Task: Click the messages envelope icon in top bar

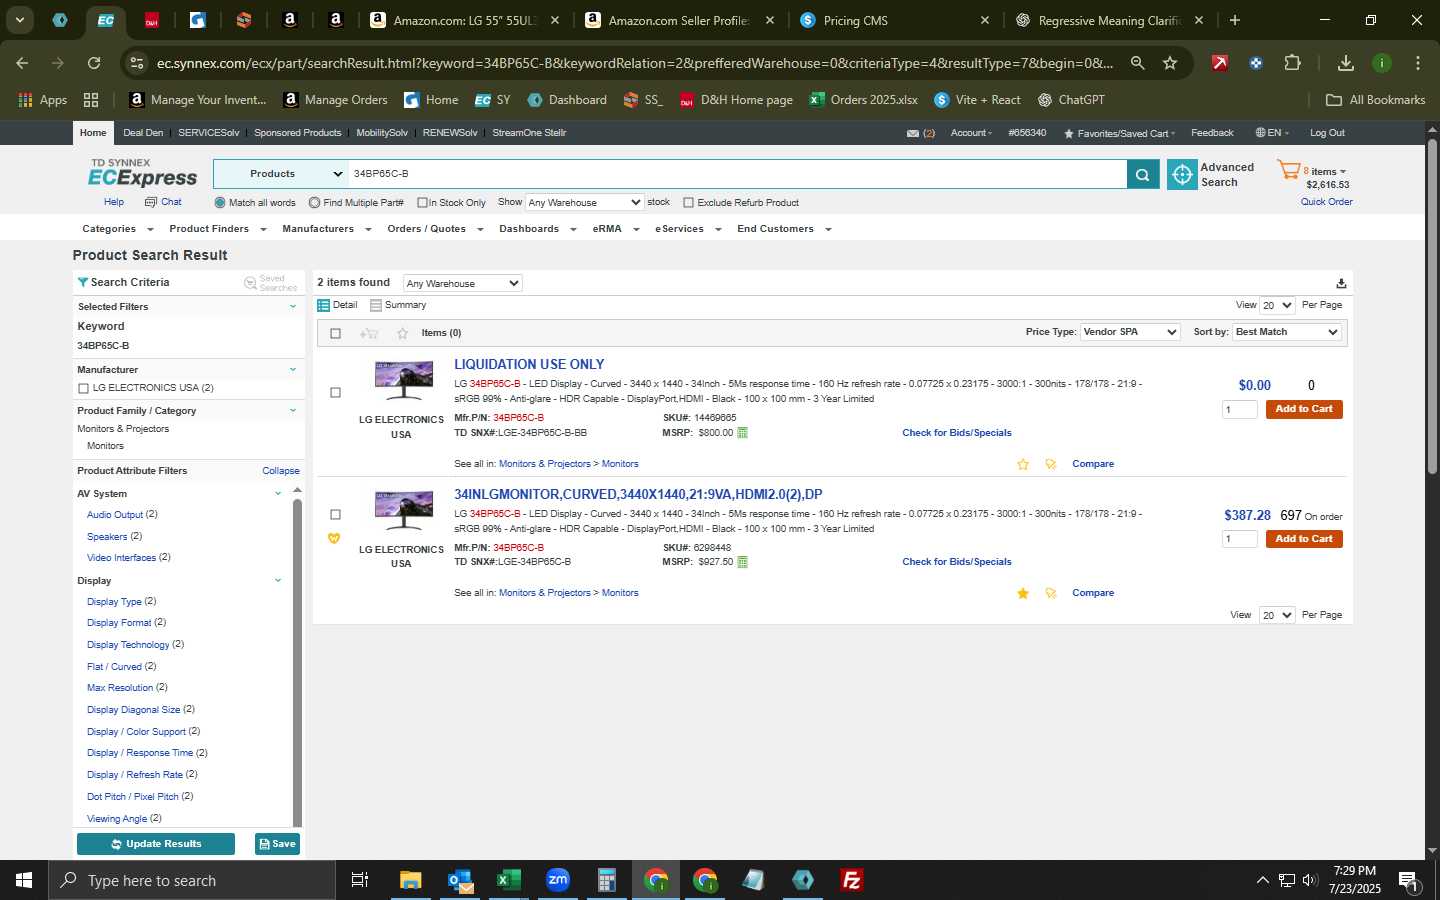Action: click(x=913, y=133)
